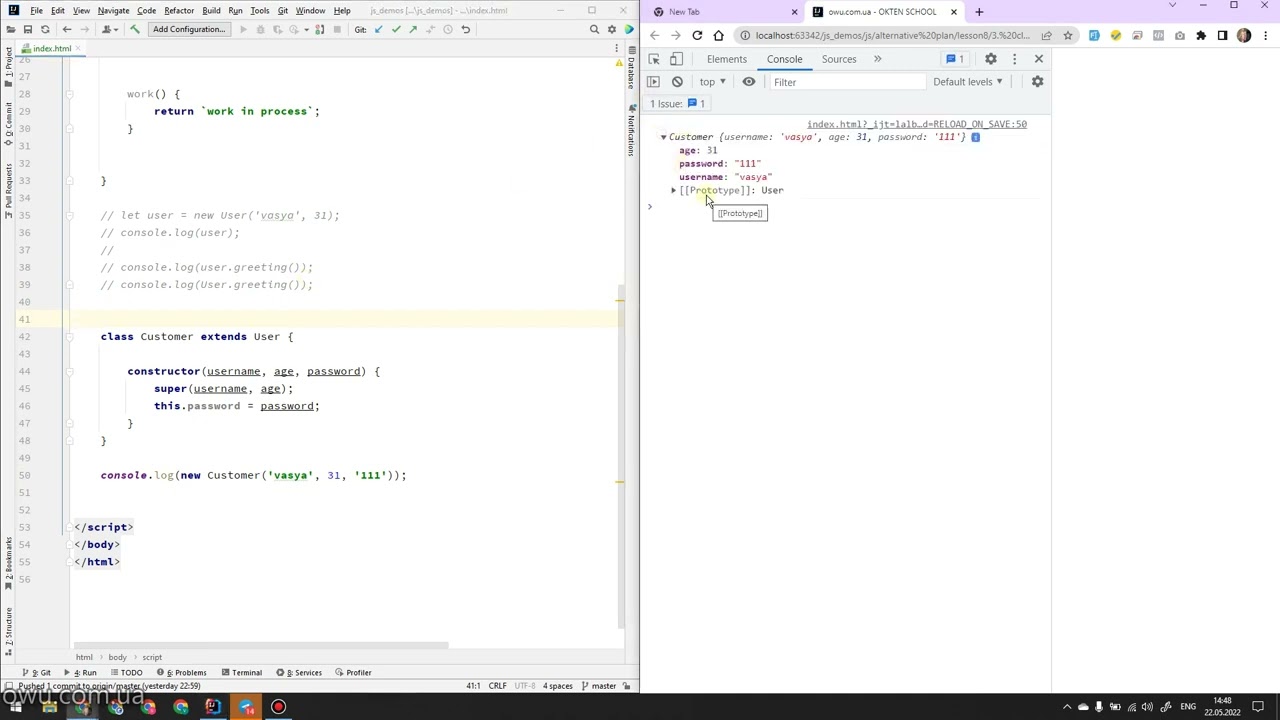Viewport: 1280px width, 720px height.
Task: Click the issues message counter badge in DevTools
Action: pyautogui.click(x=955, y=59)
